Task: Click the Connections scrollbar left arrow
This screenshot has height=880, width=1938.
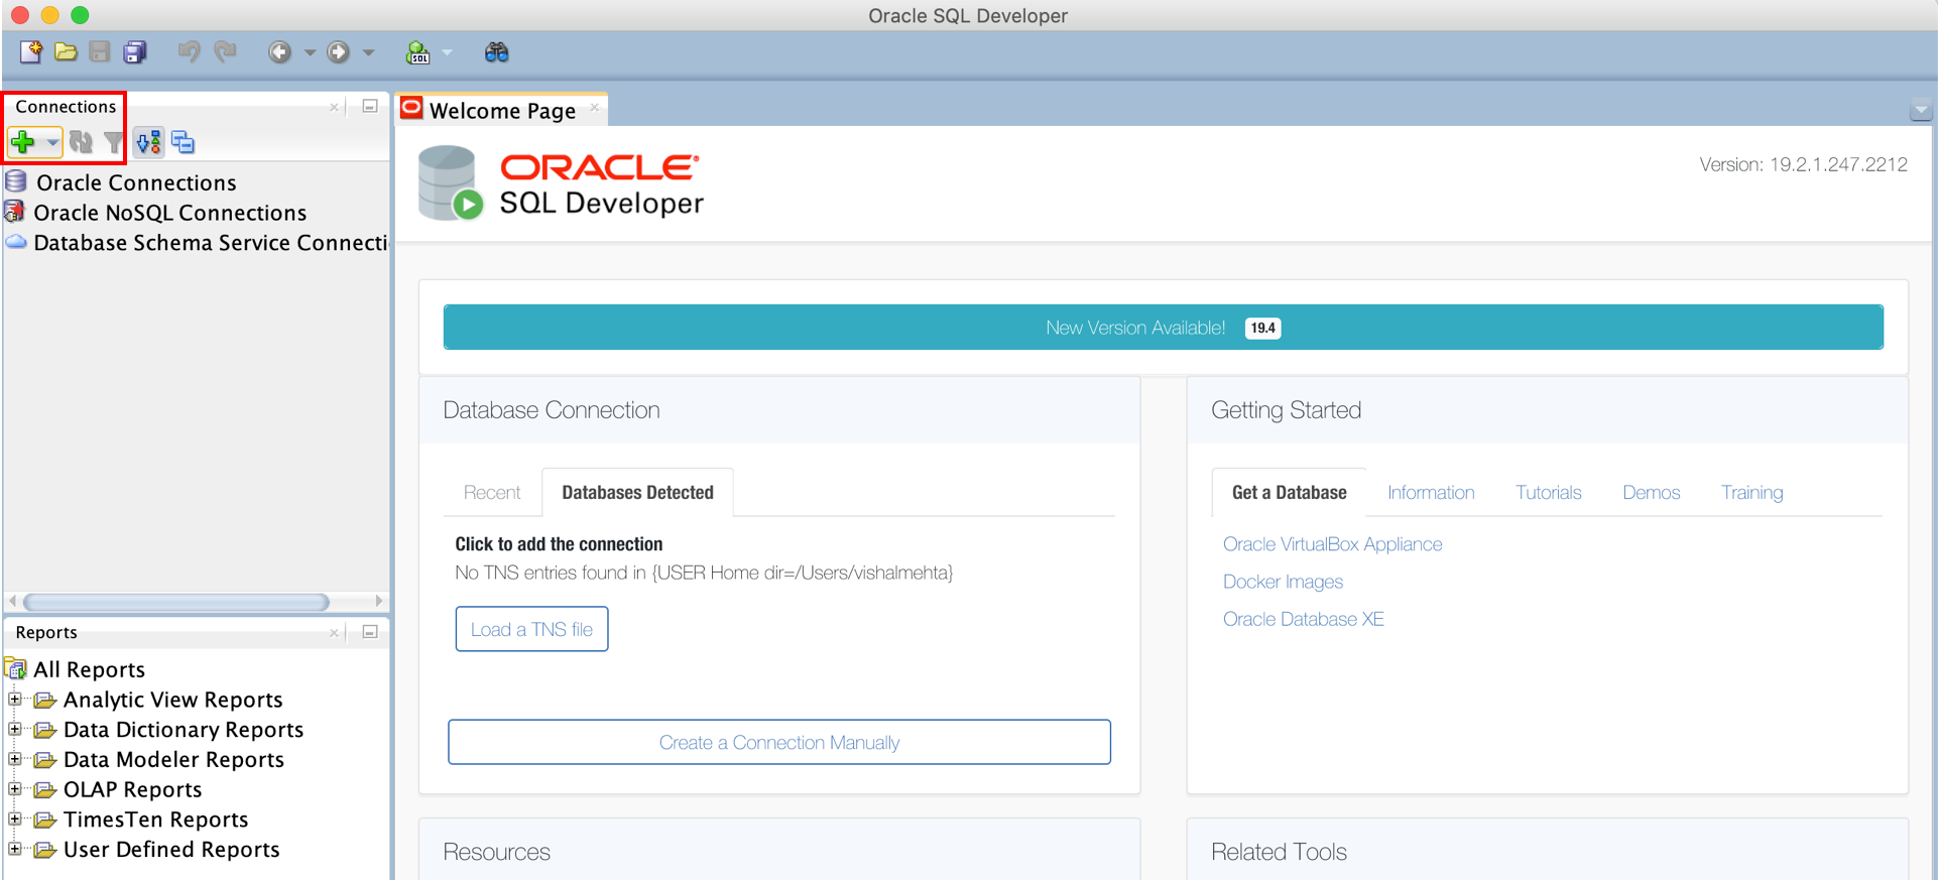Action: pos(12,601)
